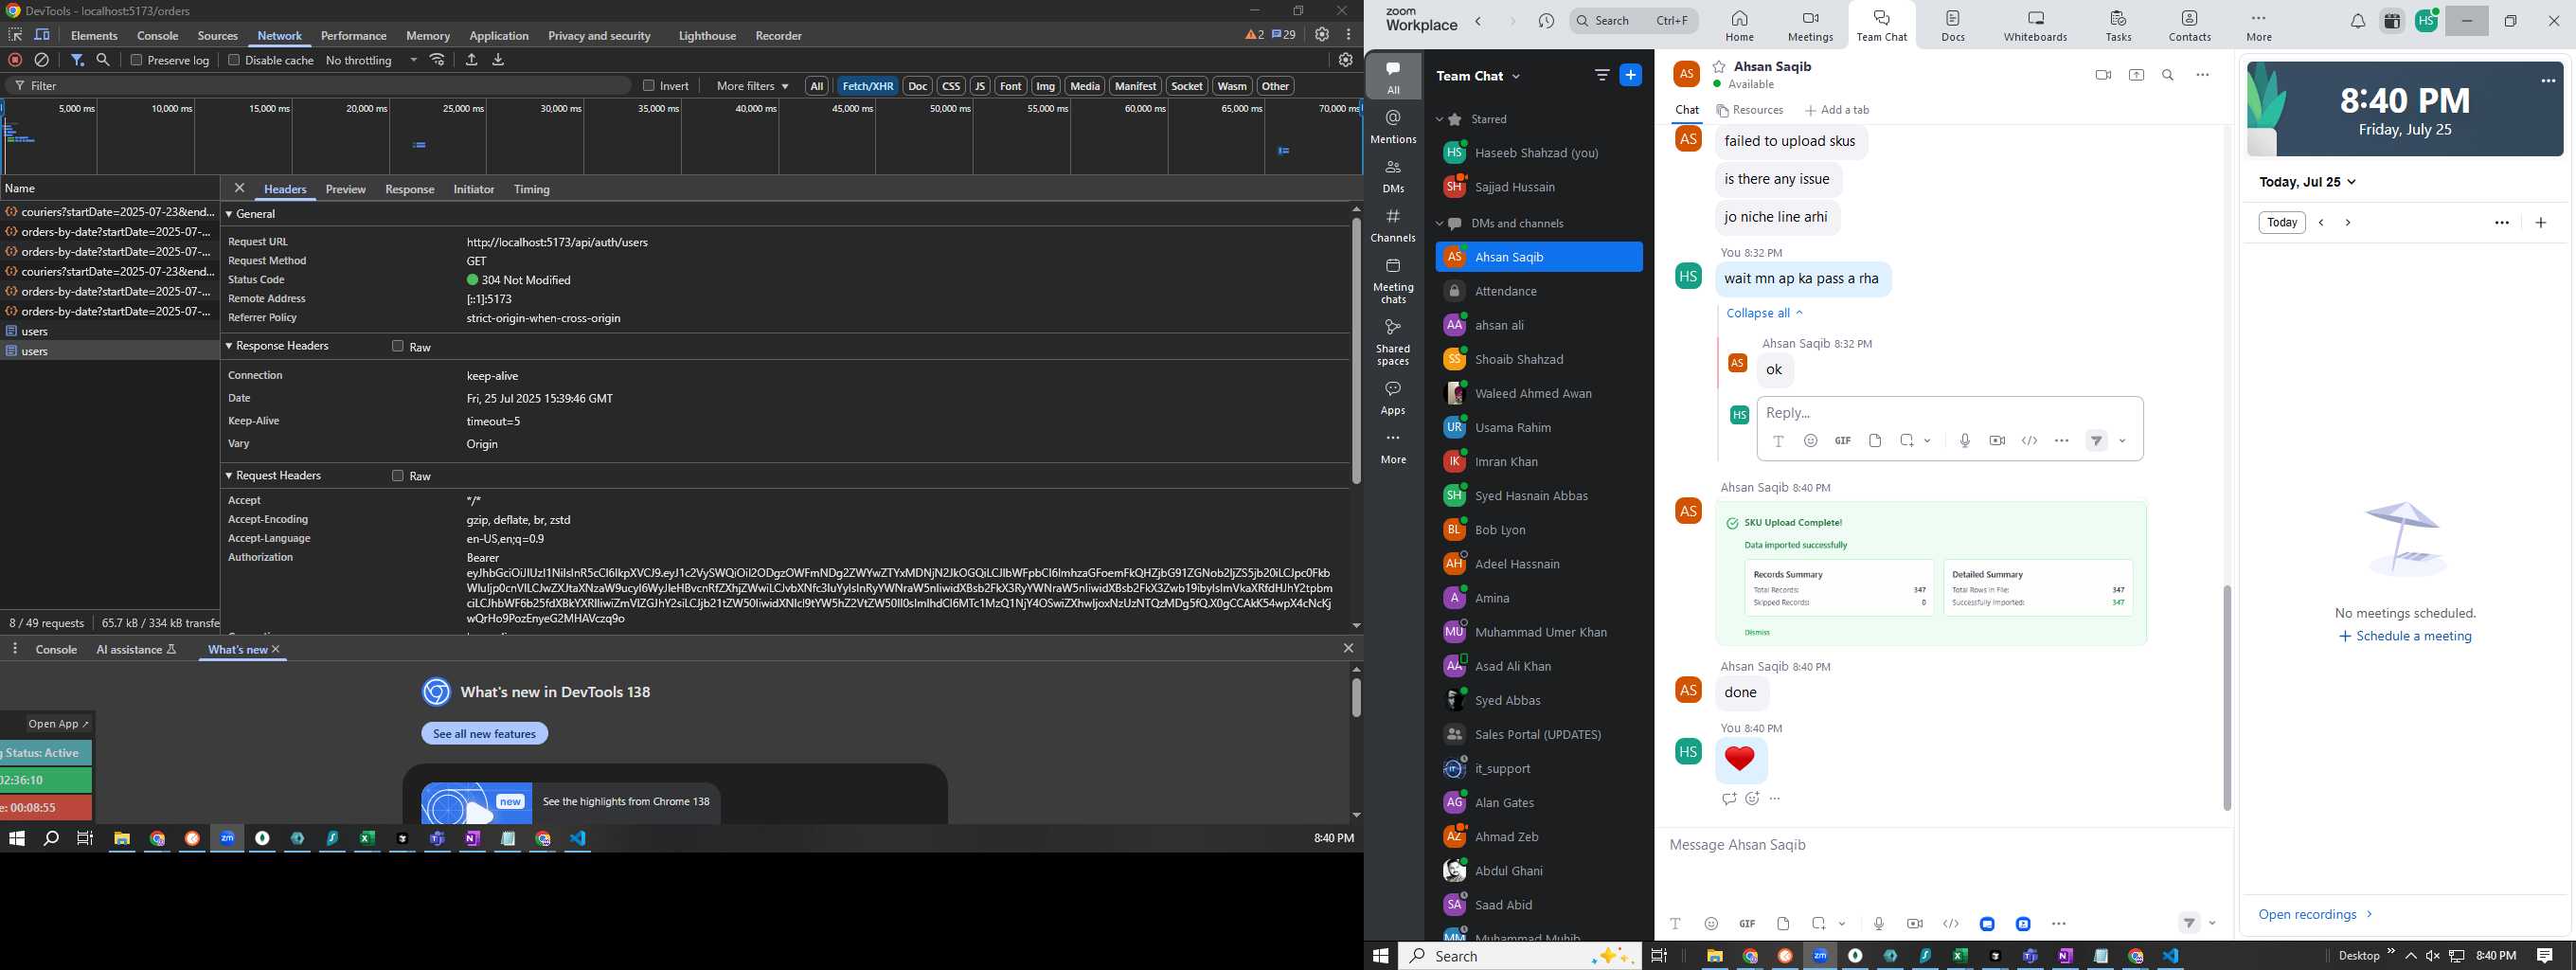Click the export HAR download icon
Screen dimensions: 2576x970
pos(498,60)
